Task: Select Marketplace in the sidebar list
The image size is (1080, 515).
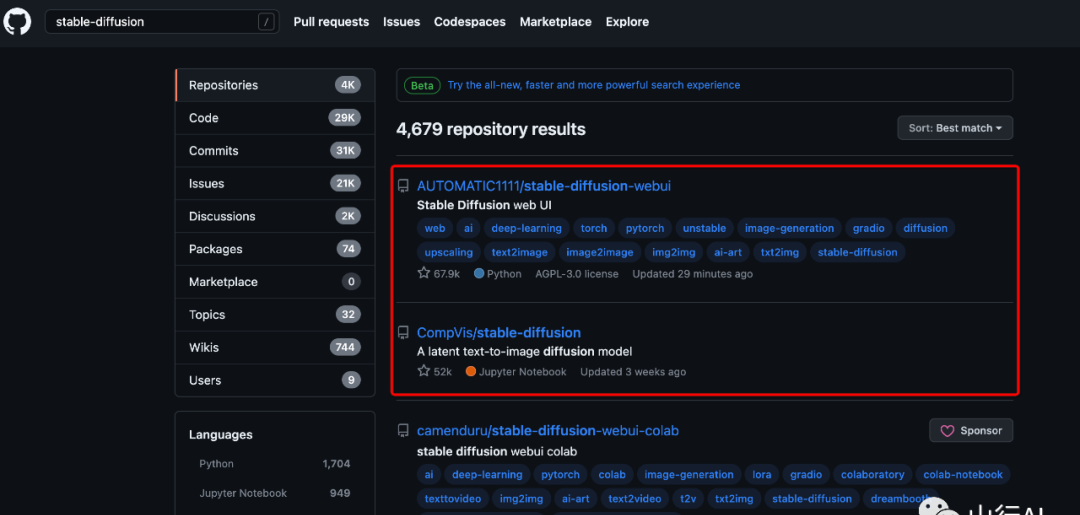Action: pyautogui.click(x=275, y=282)
